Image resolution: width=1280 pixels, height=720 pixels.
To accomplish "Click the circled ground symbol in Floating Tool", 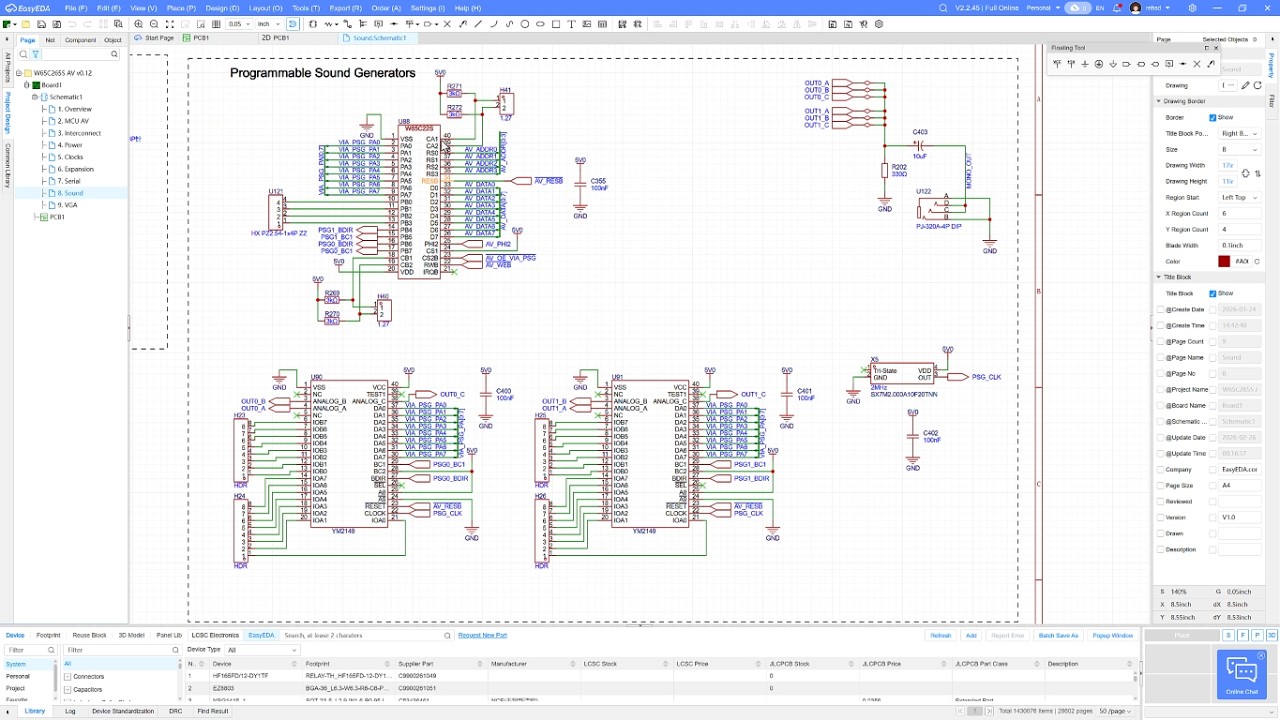I will pyautogui.click(x=1099, y=64).
